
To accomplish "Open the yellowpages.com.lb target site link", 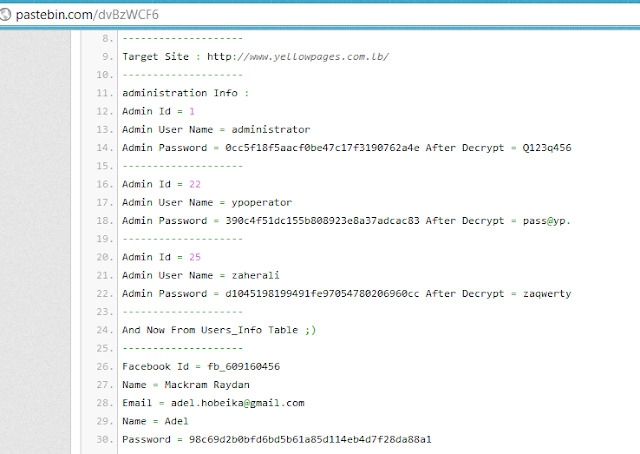I will pyautogui.click(x=298, y=56).
